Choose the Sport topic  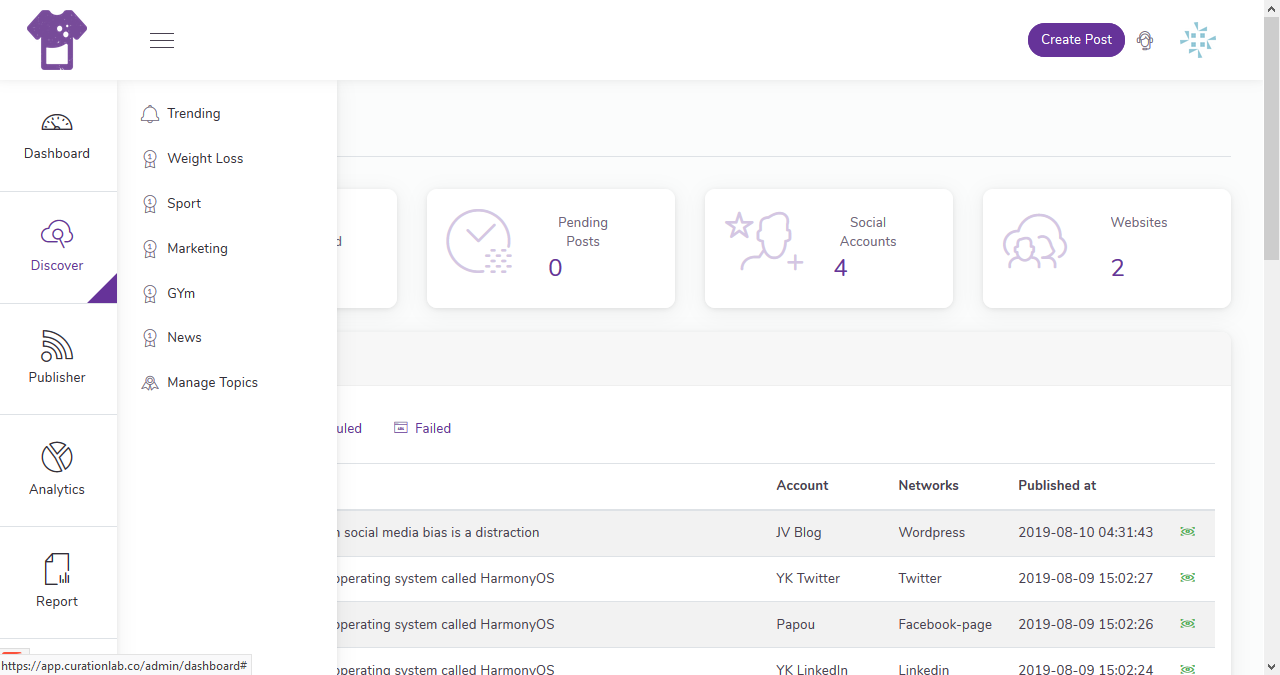184,204
